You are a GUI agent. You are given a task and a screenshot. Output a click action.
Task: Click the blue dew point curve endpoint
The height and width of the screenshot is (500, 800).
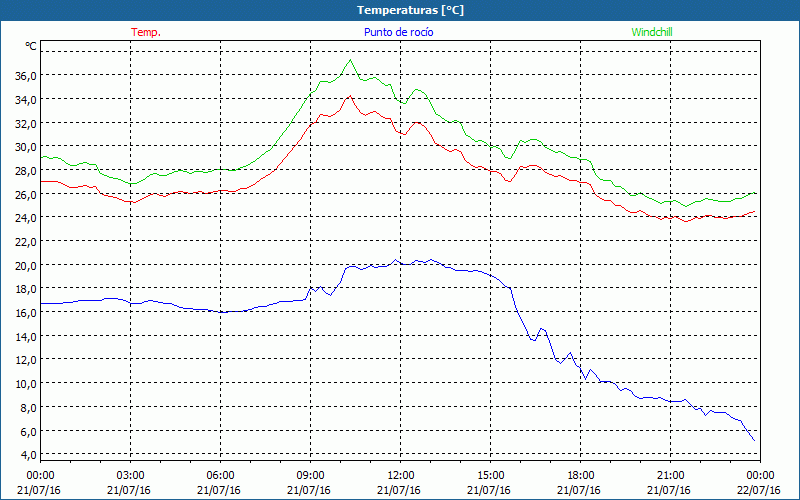[754, 440]
